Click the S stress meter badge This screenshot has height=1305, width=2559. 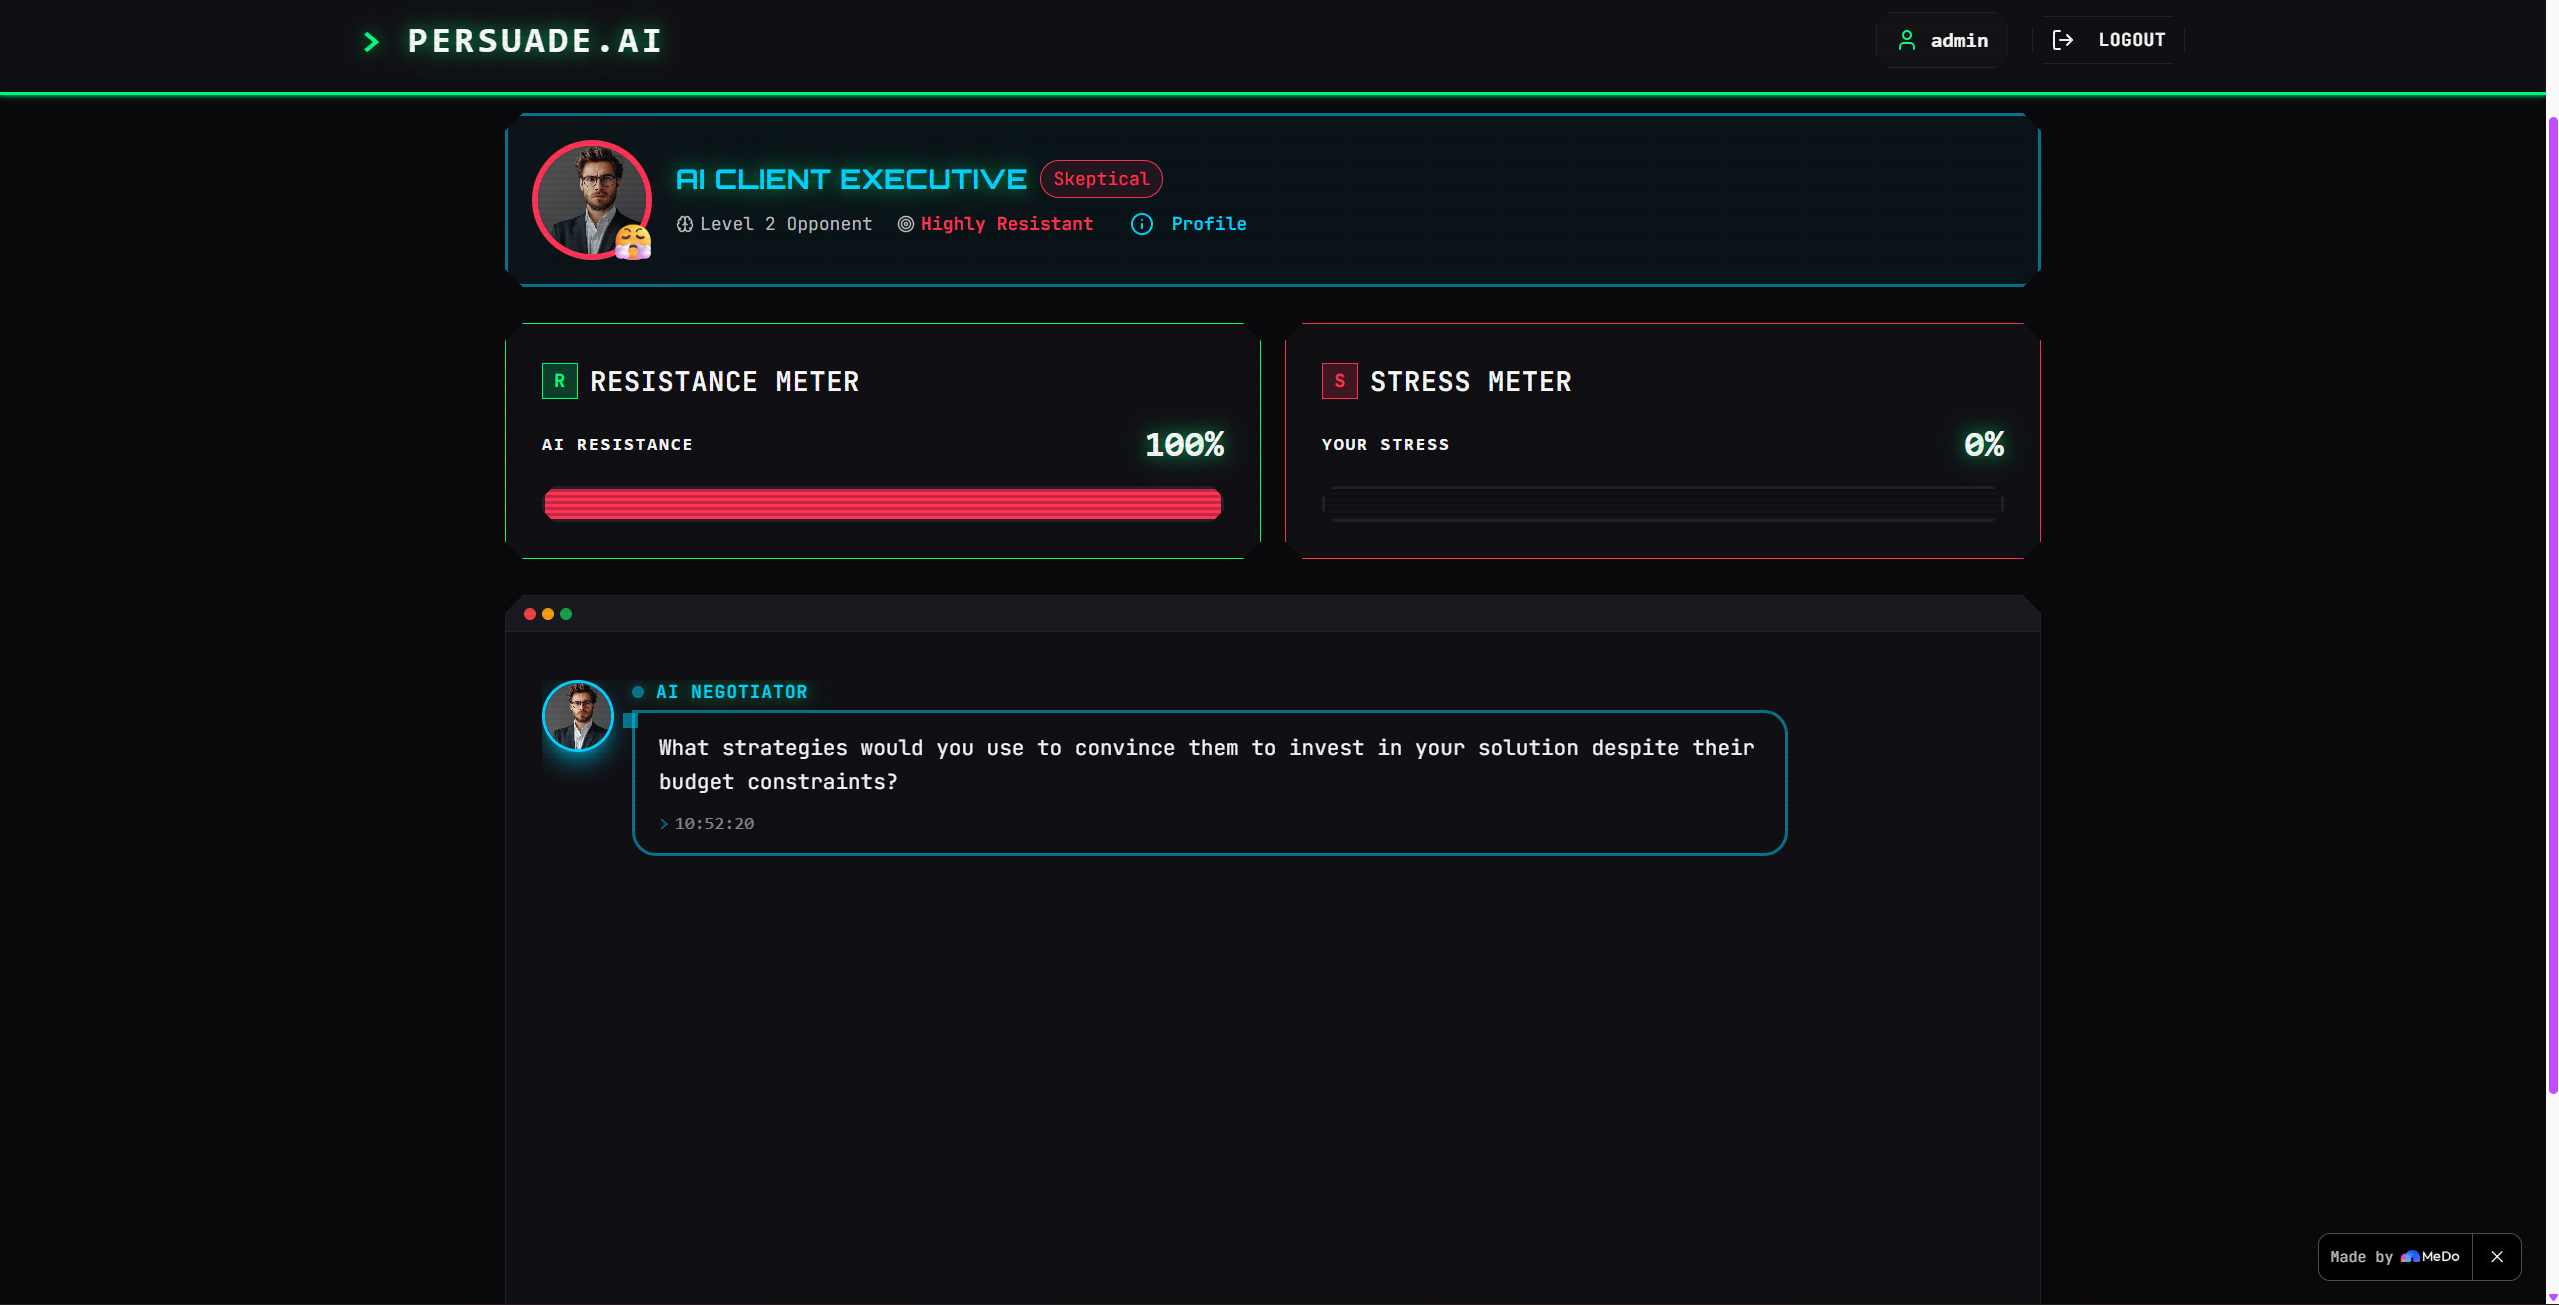[x=1340, y=381]
